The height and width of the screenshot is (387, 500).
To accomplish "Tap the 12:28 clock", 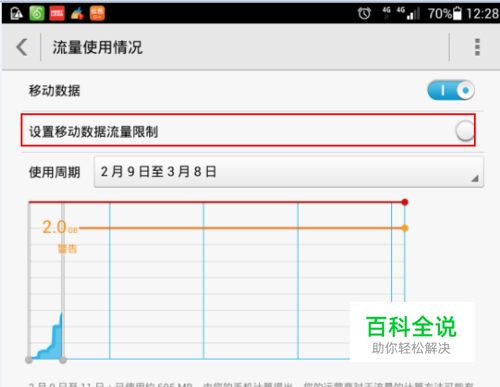I will (482, 13).
